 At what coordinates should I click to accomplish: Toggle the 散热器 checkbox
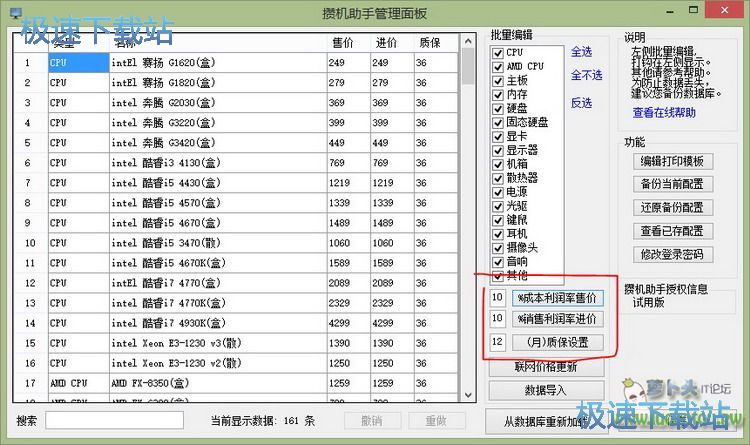coord(498,178)
